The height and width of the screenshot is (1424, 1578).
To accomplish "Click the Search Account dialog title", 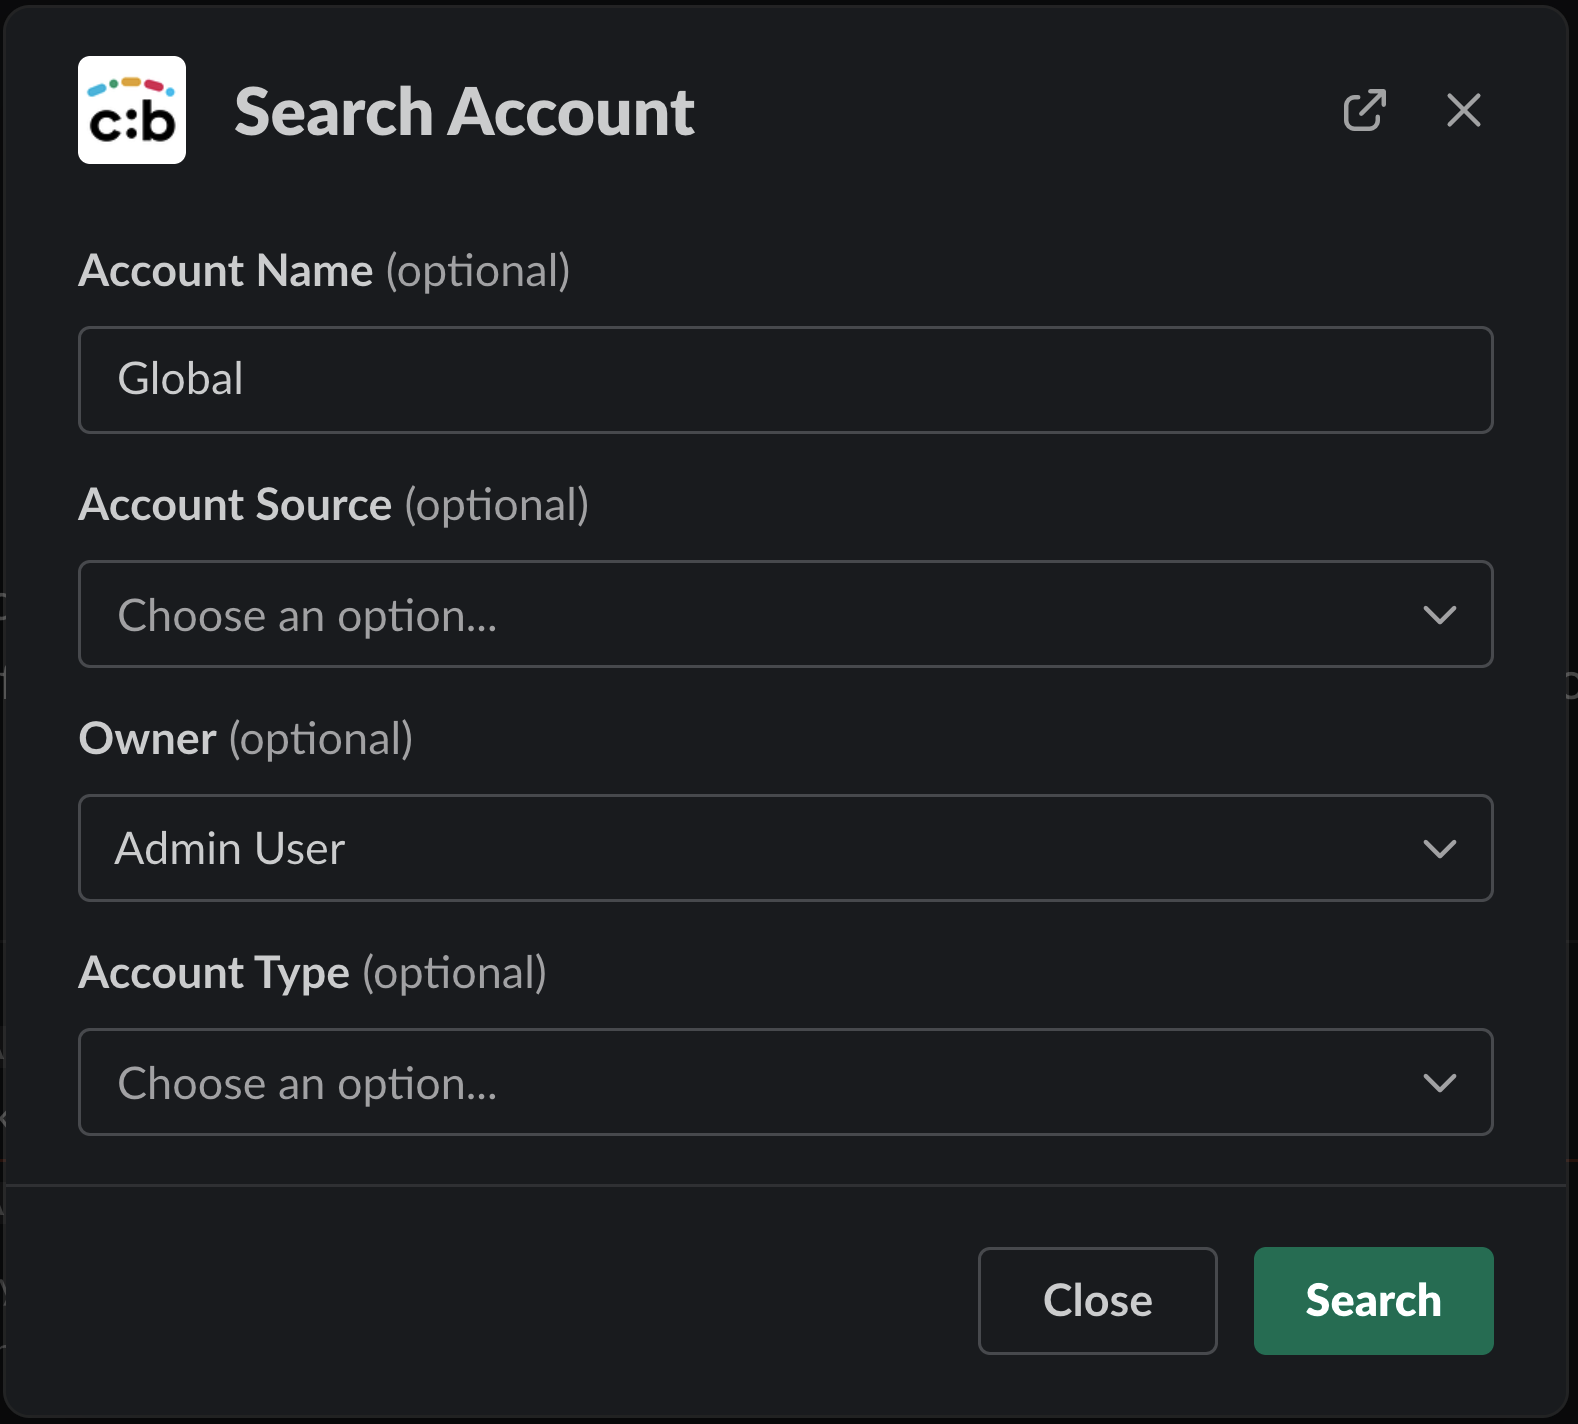I will coord(464,112).
